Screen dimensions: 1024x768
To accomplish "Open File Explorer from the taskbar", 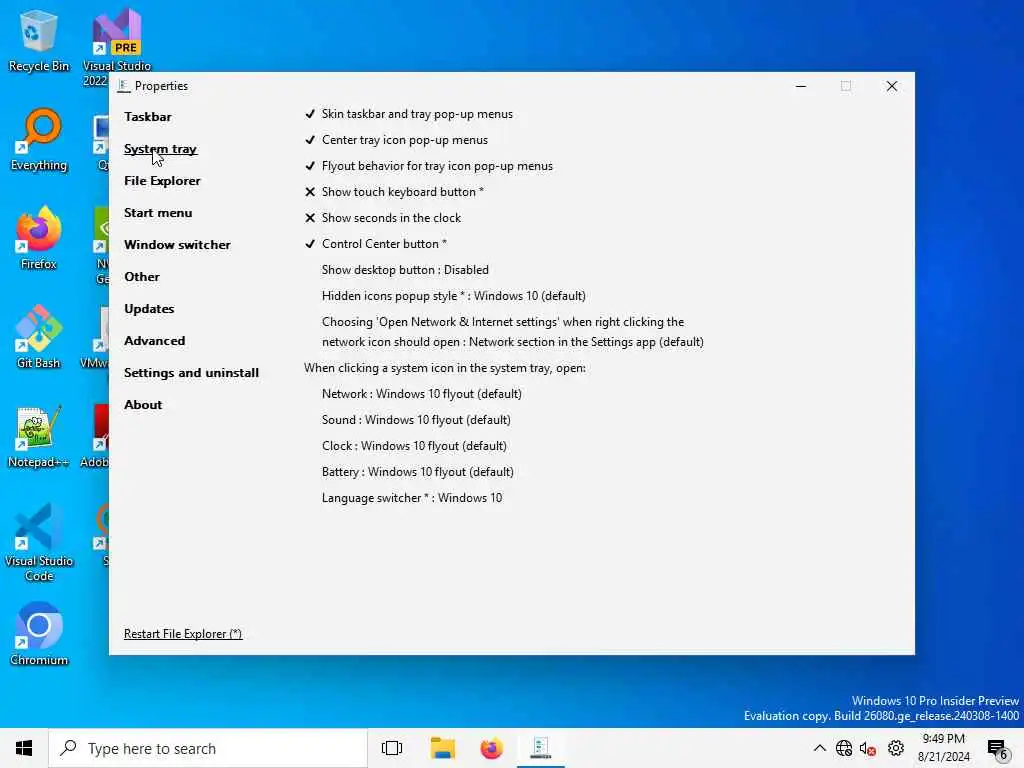I will pos(442,748).
